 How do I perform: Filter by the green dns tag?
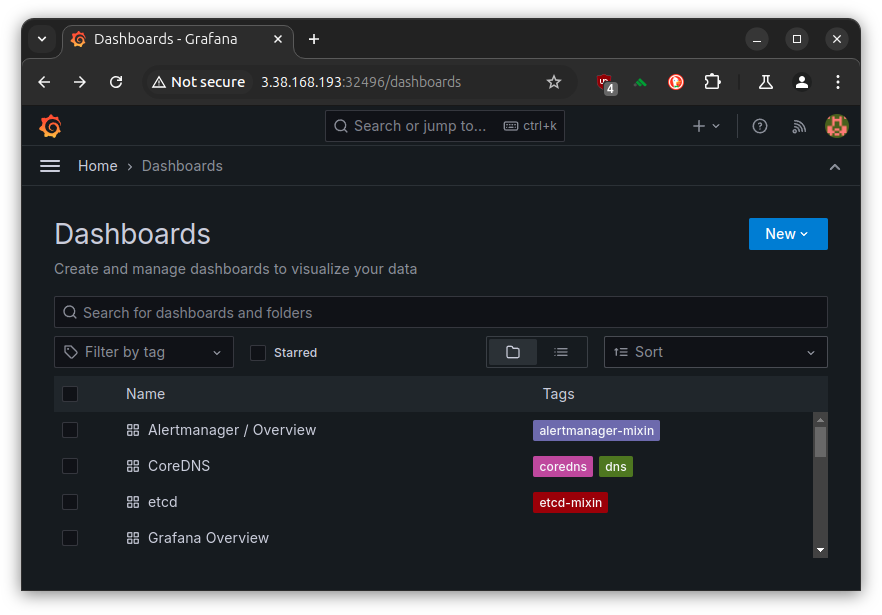(x=616, y=467)
